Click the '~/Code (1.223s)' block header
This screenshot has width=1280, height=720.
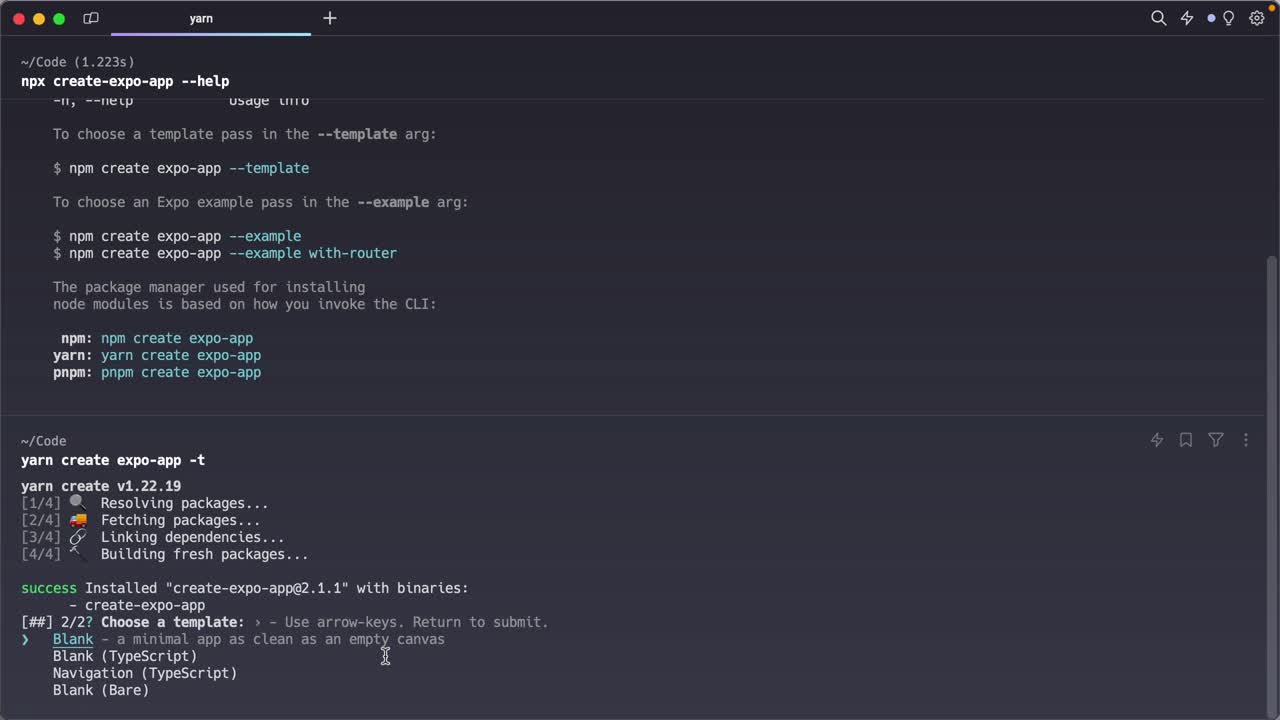[x=78, y=62]
